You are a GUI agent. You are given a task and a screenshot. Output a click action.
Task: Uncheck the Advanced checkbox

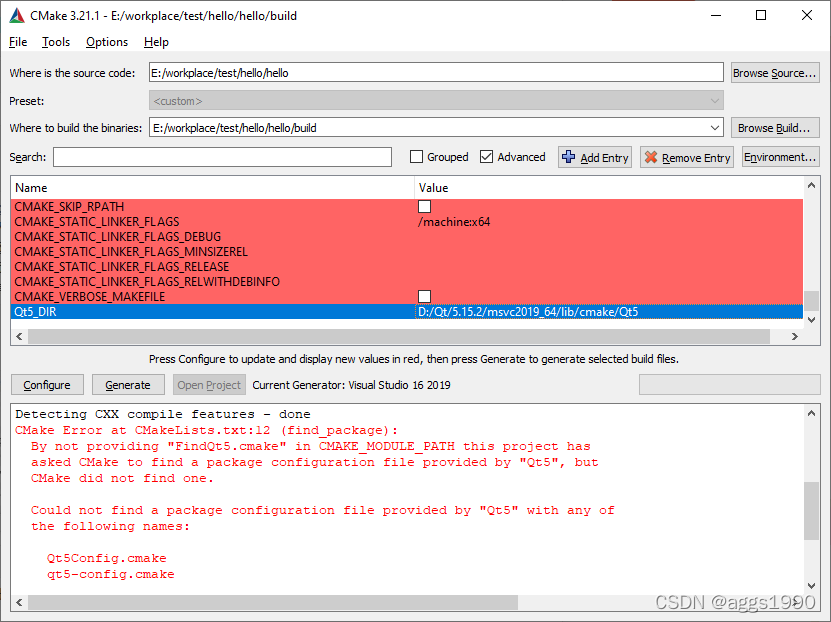pyautogui.click(x=486, y=157)
